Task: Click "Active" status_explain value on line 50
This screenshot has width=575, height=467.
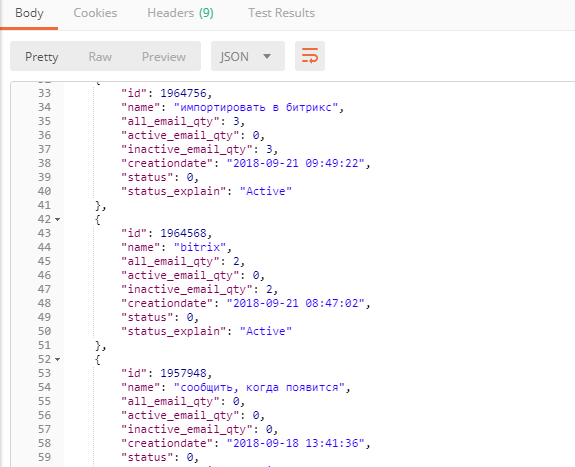Action: click(x=266, y=331)
